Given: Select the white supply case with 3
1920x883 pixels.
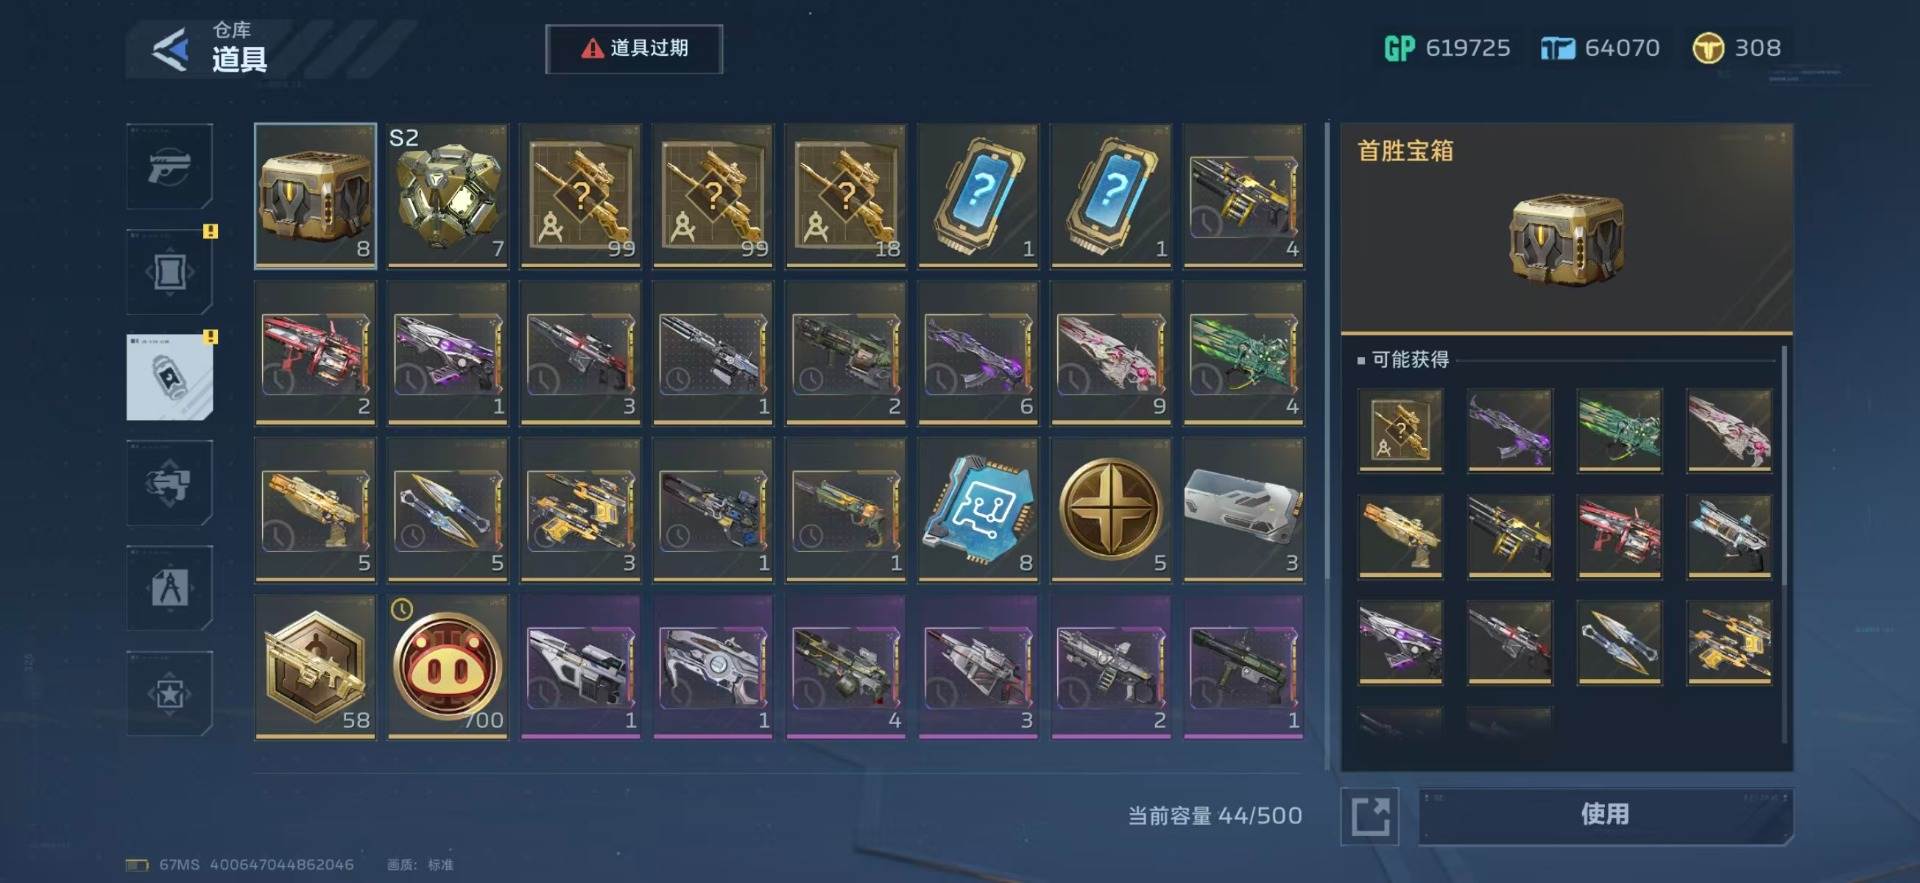Looking at the screenshot, I should [x=1243, y=509].
